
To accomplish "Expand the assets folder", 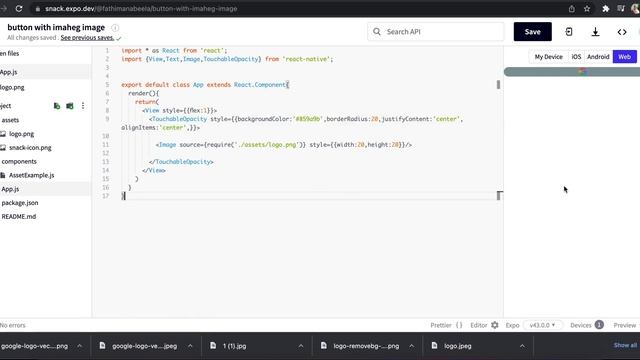I will click(10, 120).
